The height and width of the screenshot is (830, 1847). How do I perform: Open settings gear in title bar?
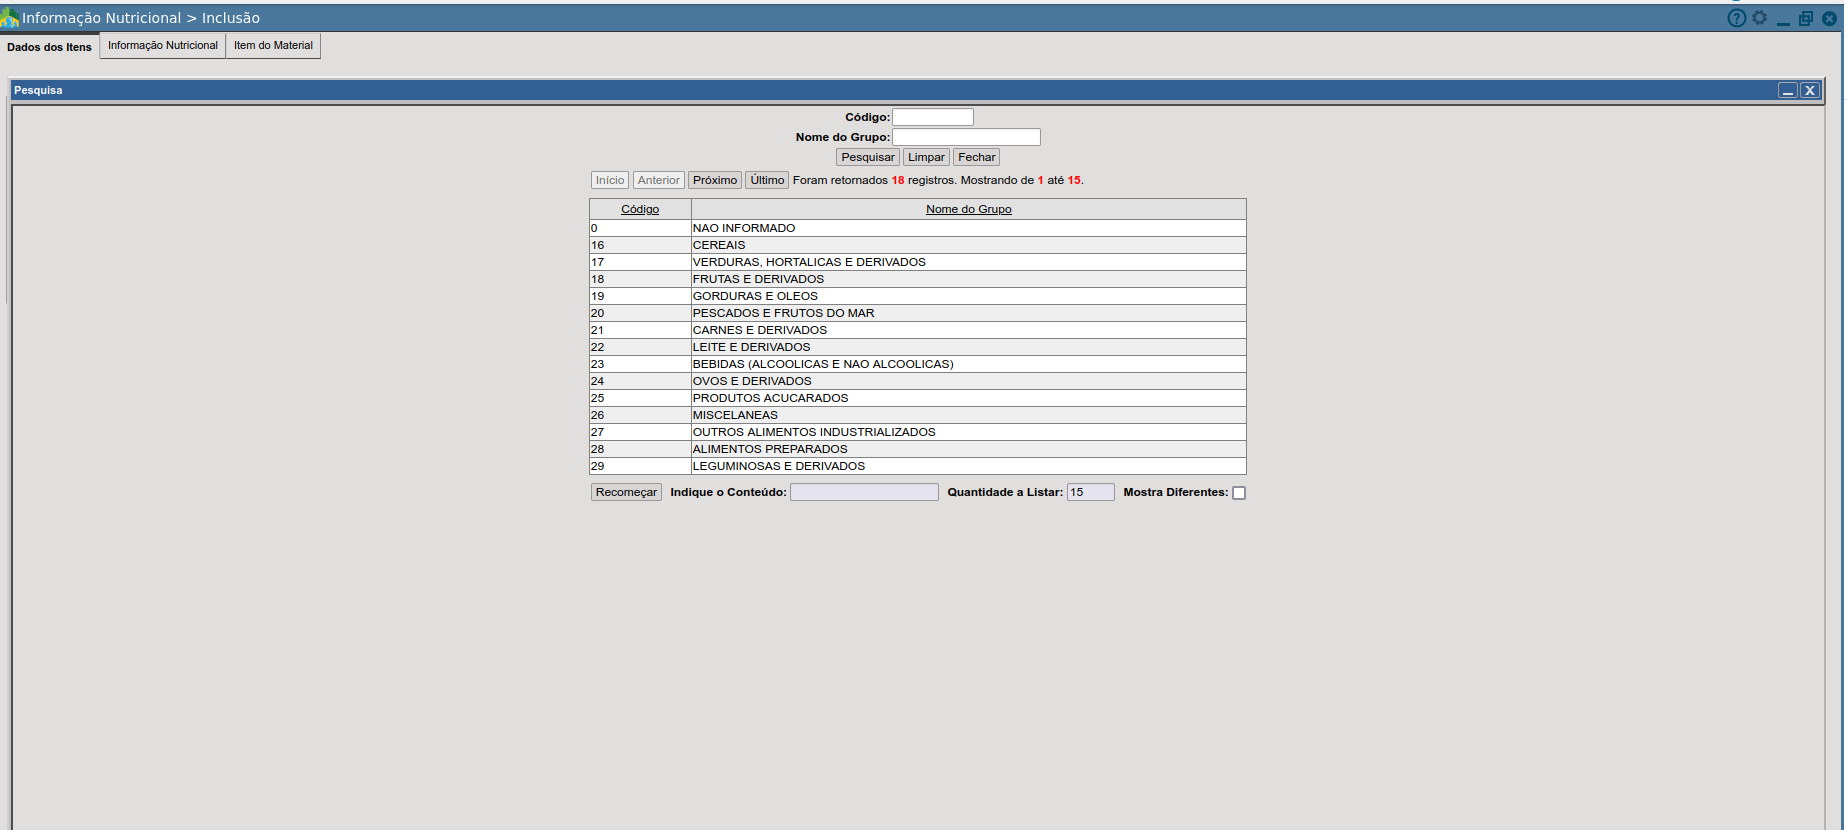(x=1759, y=18)
